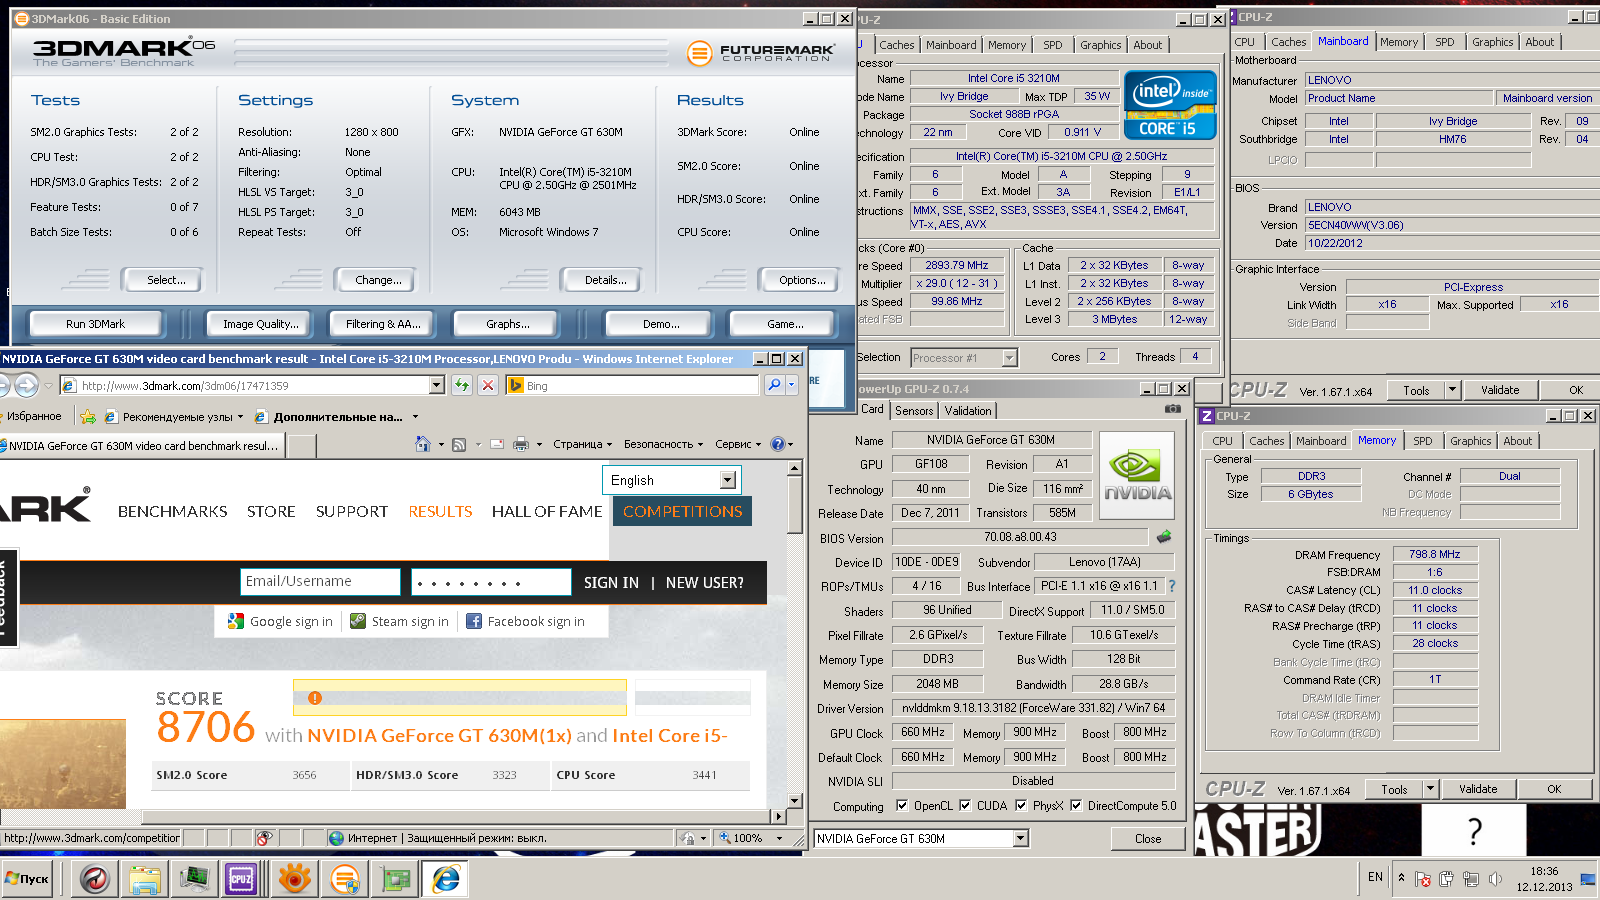Click the RSS feeds icon in IE
Screen dimensions: 1600x900
pos(459,444)
